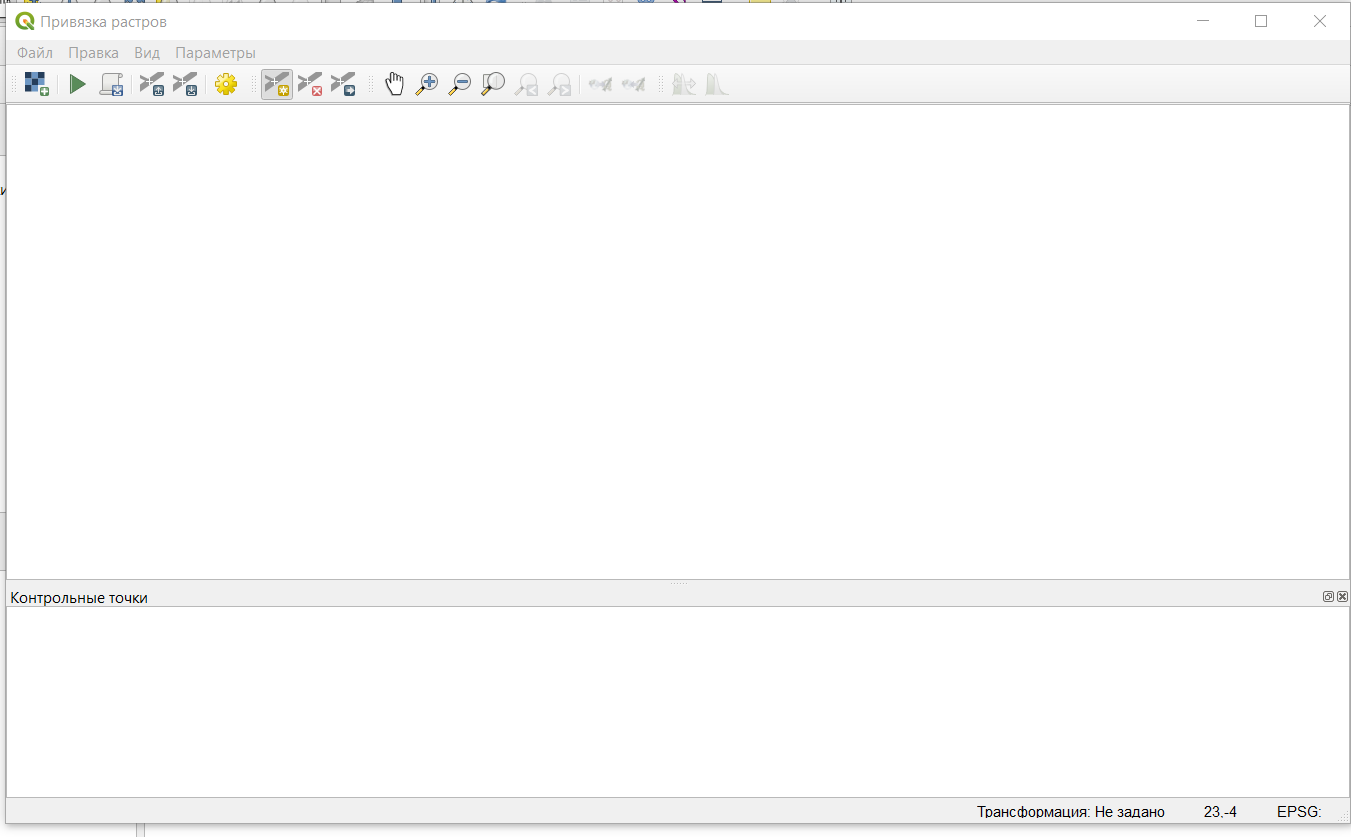
Task: Open the Вид menu
Action: tap(147, 53)
